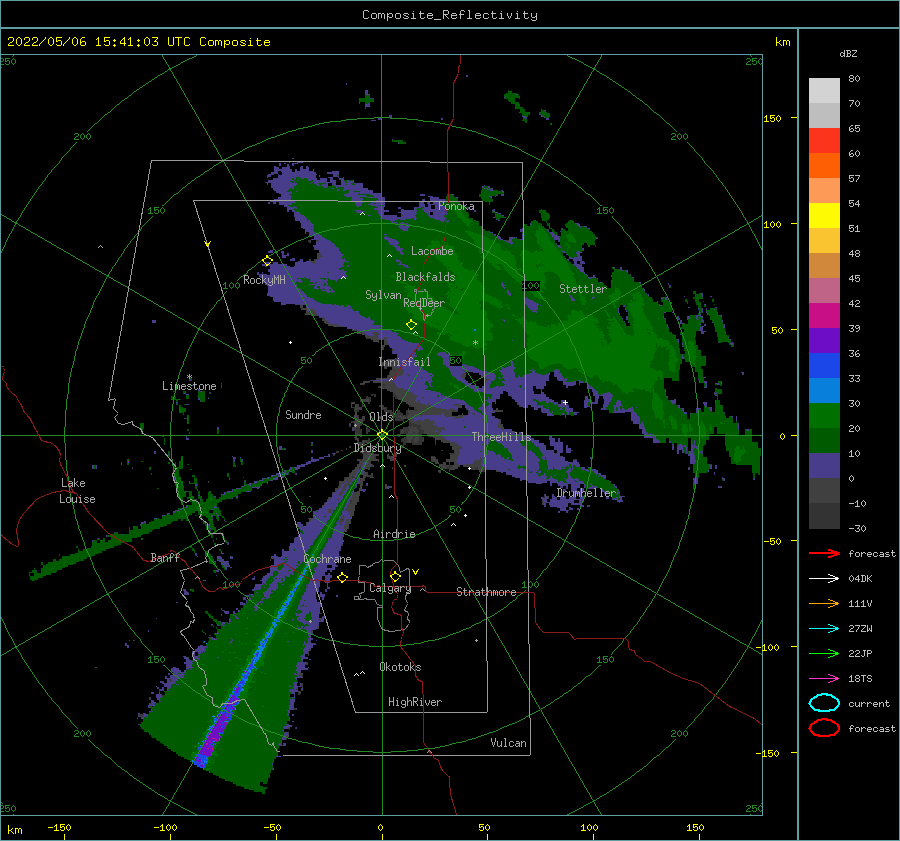Click the Olds city label
This screenshot has width=900, height=841.
tap(381, 417)
